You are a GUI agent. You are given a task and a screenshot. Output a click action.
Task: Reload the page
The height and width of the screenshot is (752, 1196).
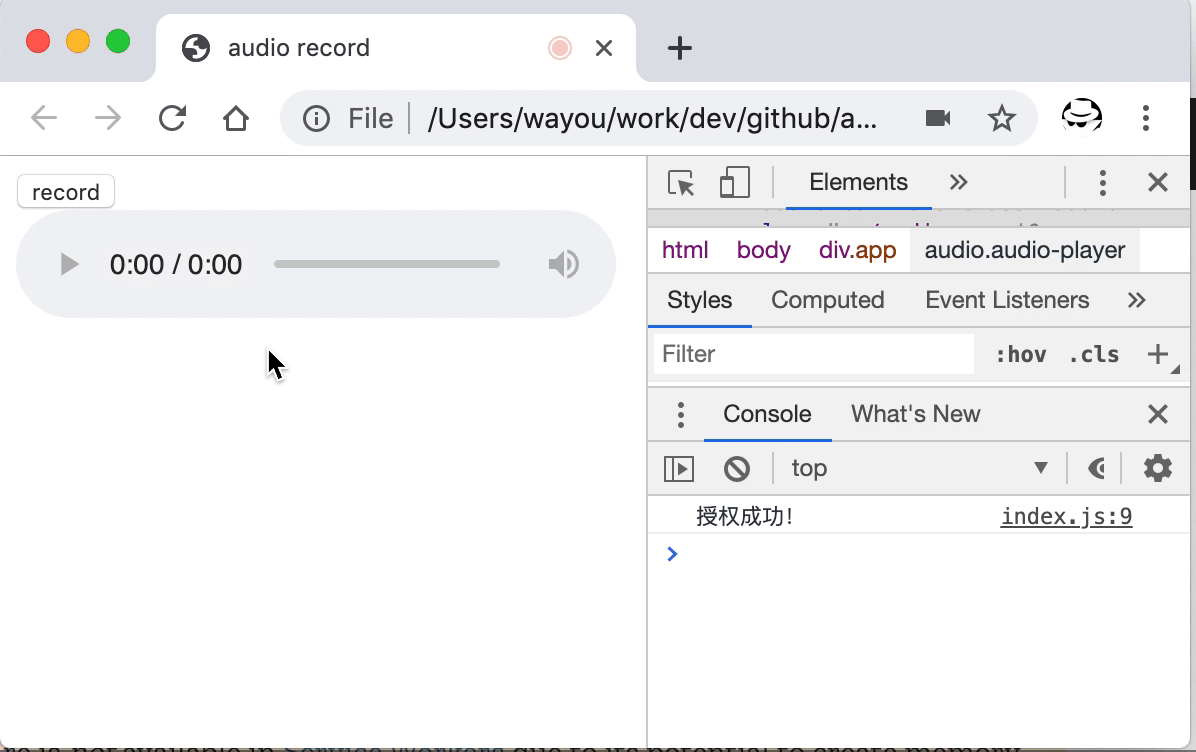click(x=173, y=119)
